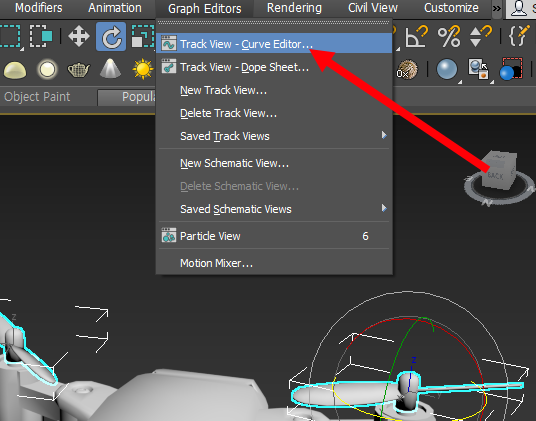Click the ViewCube Back face
The image size is (536, 421).
(x=495, y=176)
